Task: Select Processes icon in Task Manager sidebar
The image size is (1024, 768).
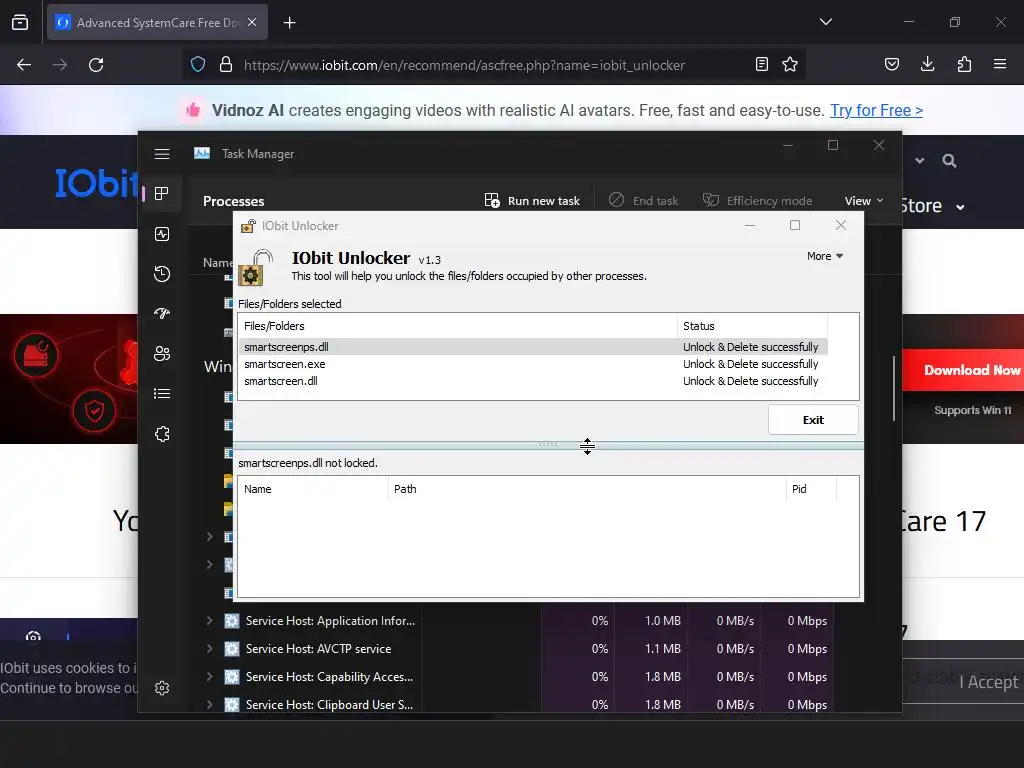Action: click(x=162, y=193)
